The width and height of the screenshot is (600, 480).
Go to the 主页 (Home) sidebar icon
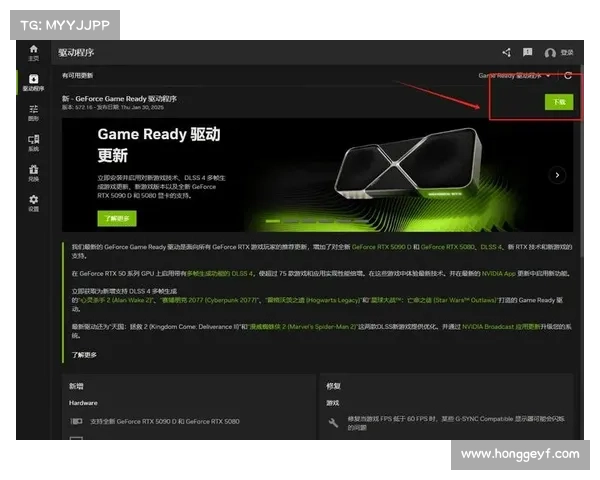pos(34,53)
